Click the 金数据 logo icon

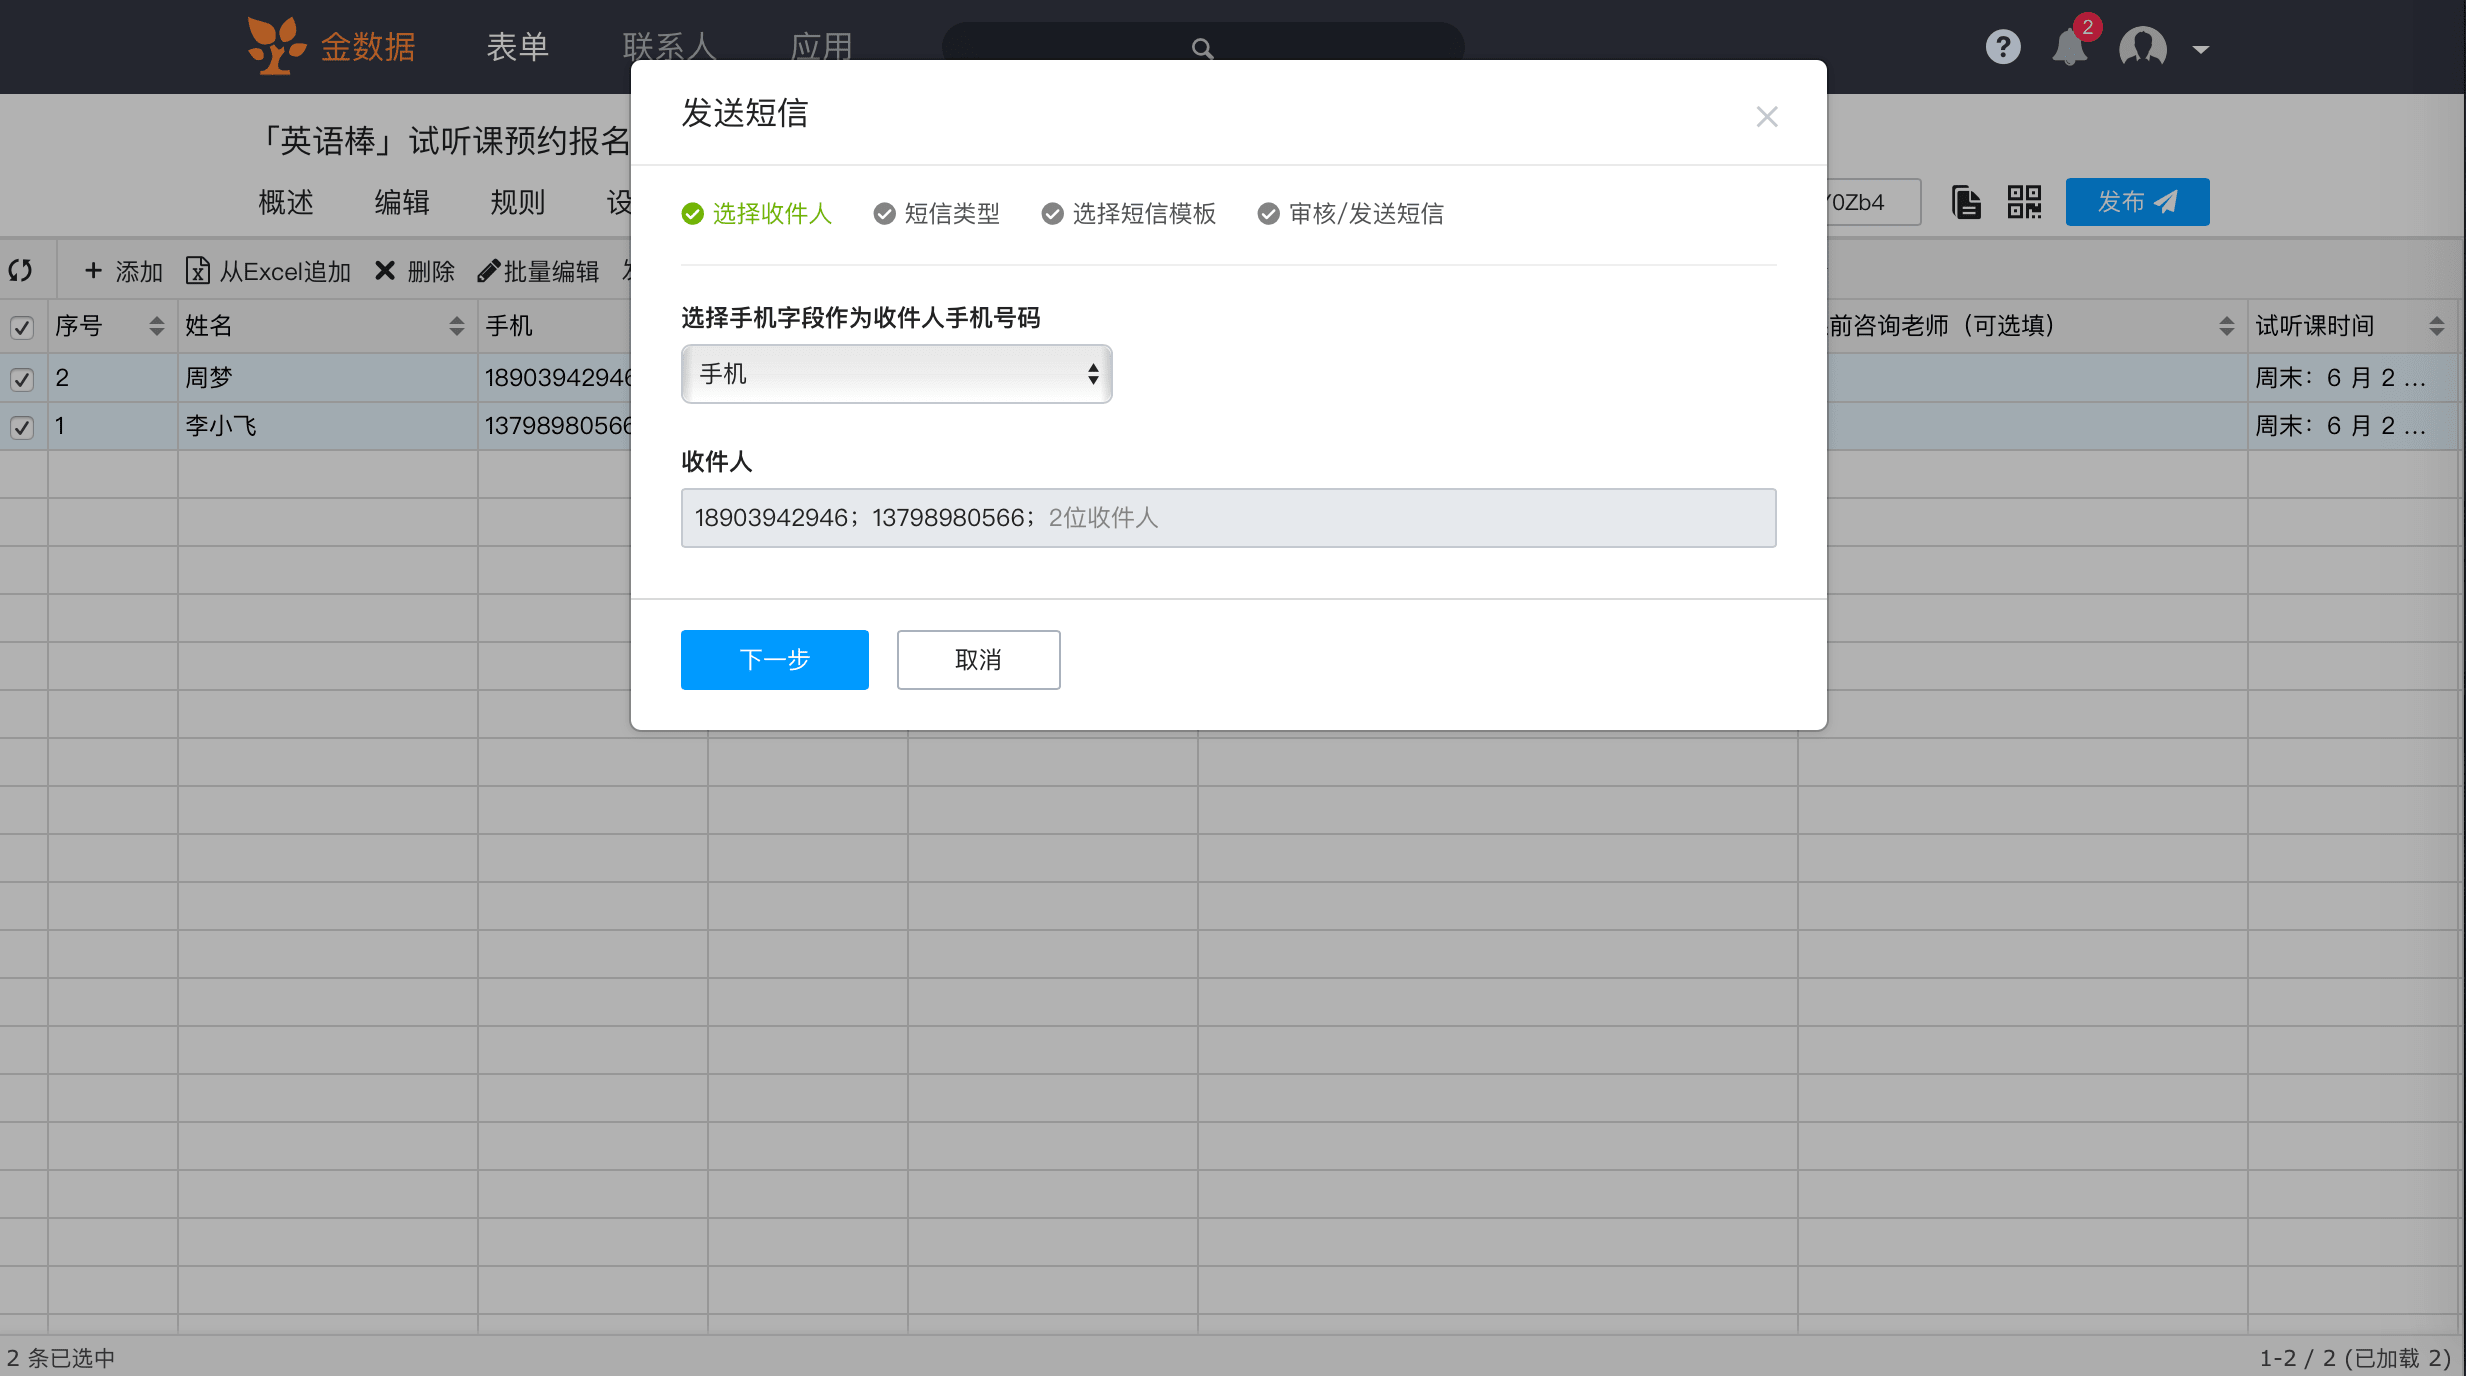pyautogui.click(x=275, y=46)
